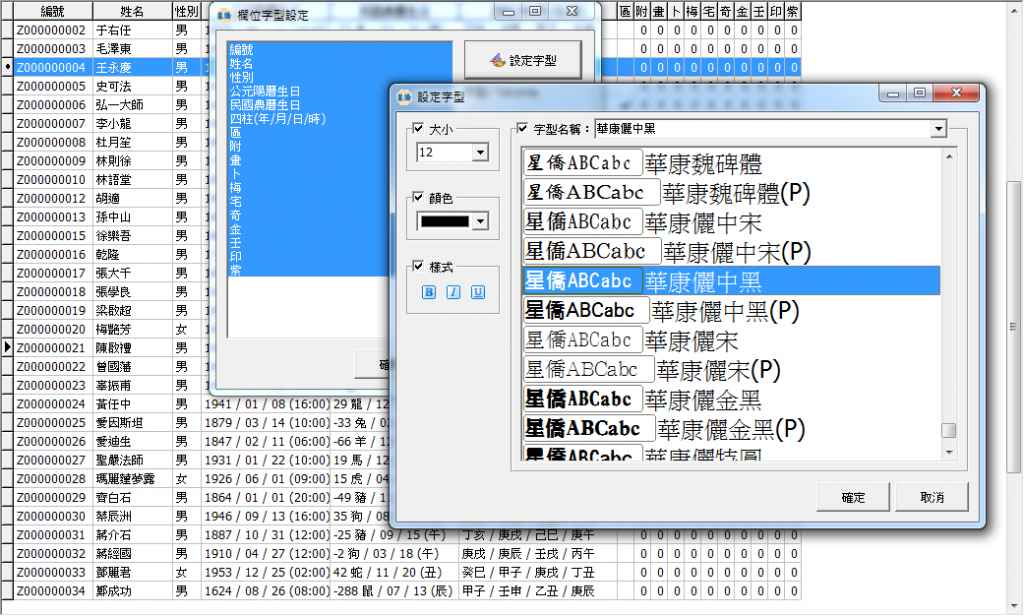Open the color dropdown arrow
This screenshot has width=1024, height=616.
click(x=480, y=221)
